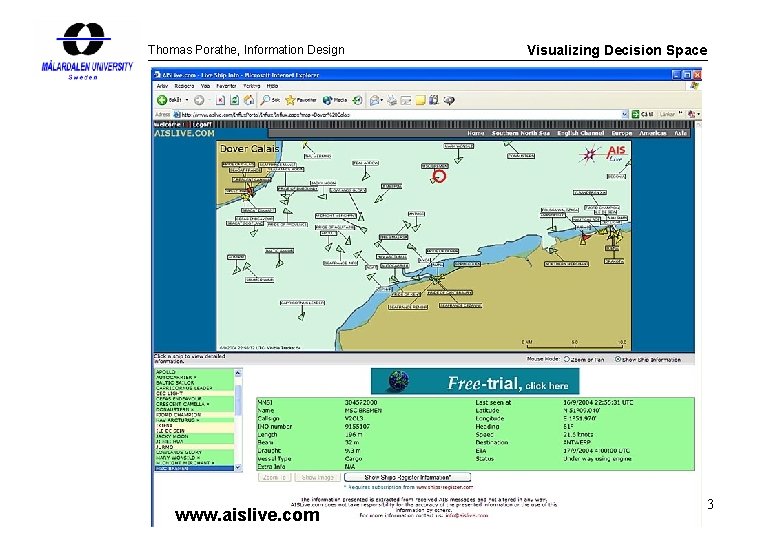Open the Visa menu
The image size is (780, 540).
click(x=205, y=86)
